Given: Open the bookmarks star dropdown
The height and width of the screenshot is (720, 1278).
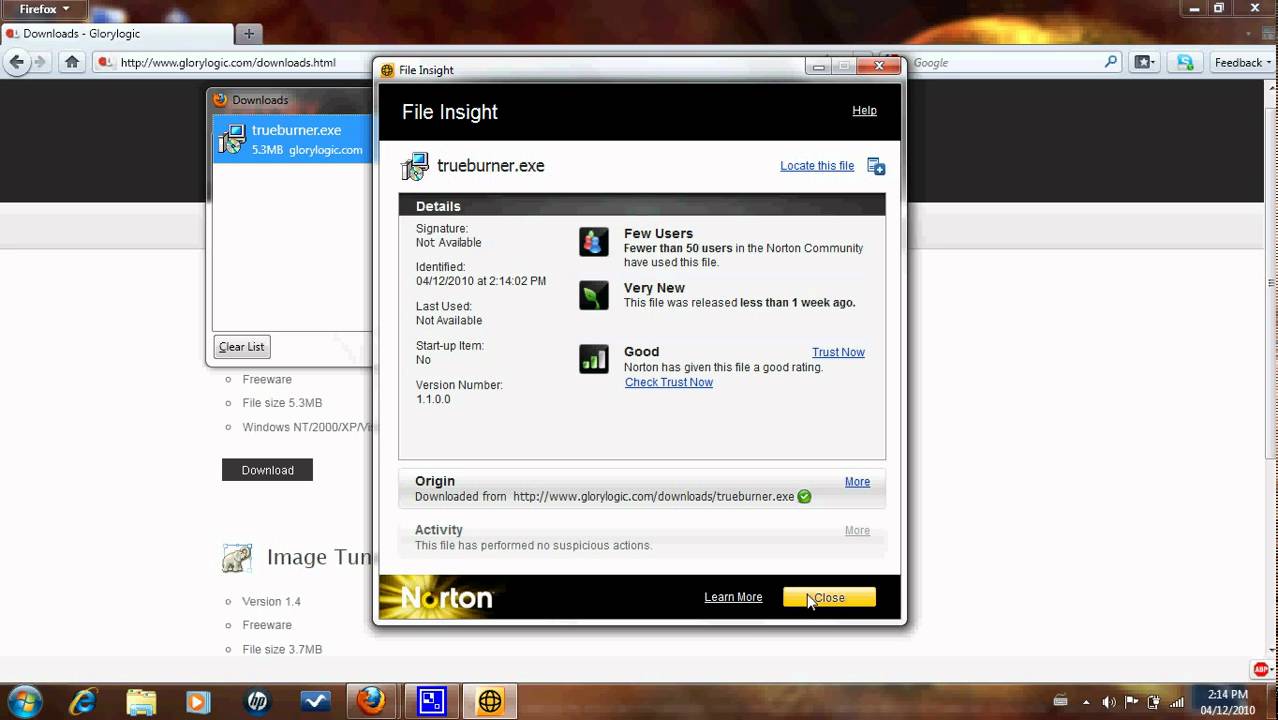Looking at the screenshot, I should (x=1145, y=62).
